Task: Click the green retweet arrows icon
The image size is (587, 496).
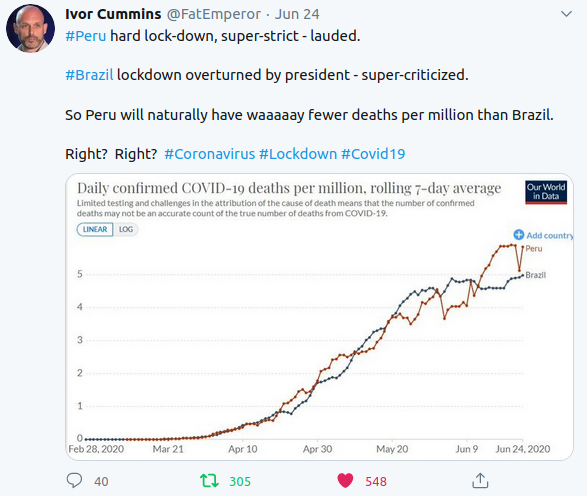Action: click(x=209, y=481)
